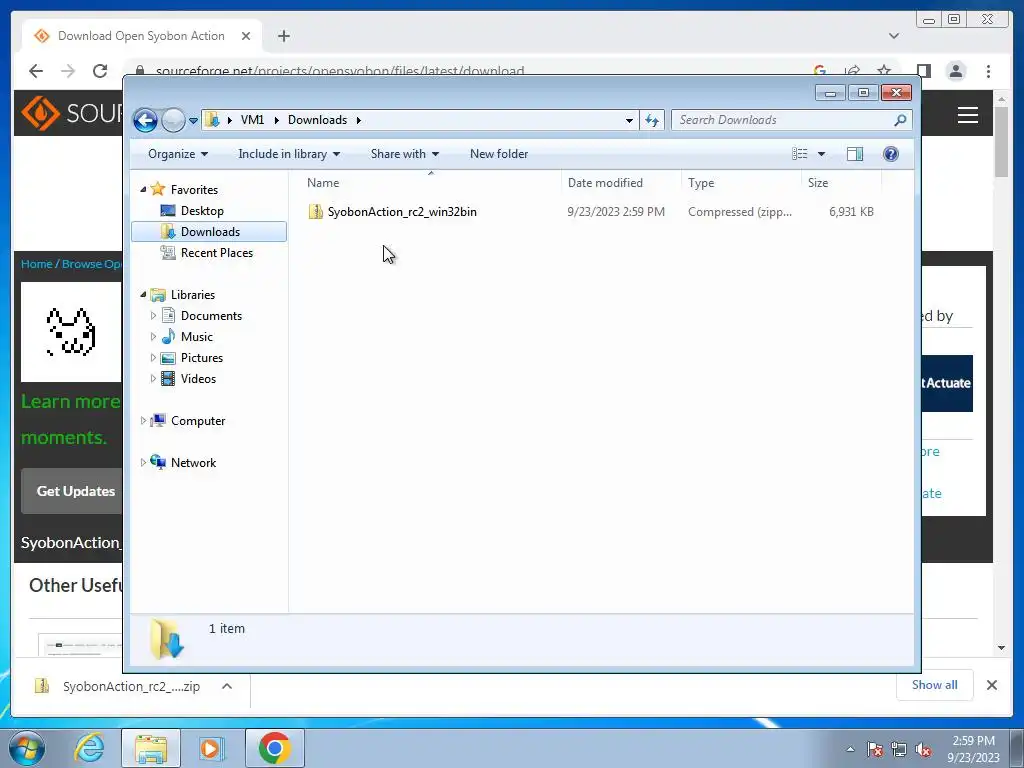This screenshot has width=1024, height=768.
Task: Expand the Documents library
Action: 153,316
